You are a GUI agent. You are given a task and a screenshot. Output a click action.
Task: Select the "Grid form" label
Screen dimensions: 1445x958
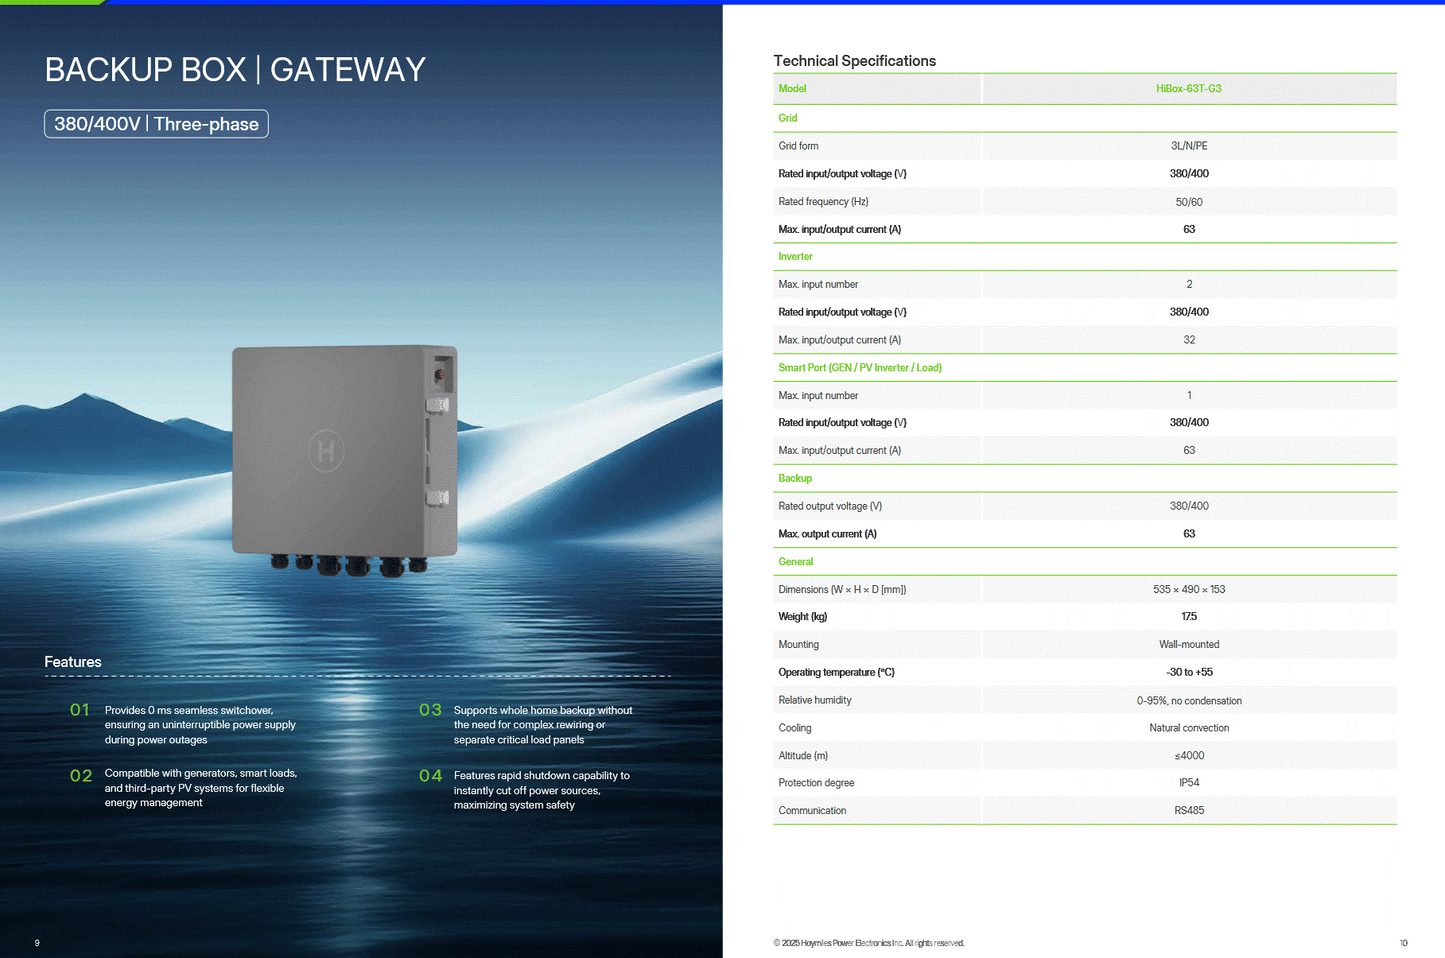(x=798, y=146)
